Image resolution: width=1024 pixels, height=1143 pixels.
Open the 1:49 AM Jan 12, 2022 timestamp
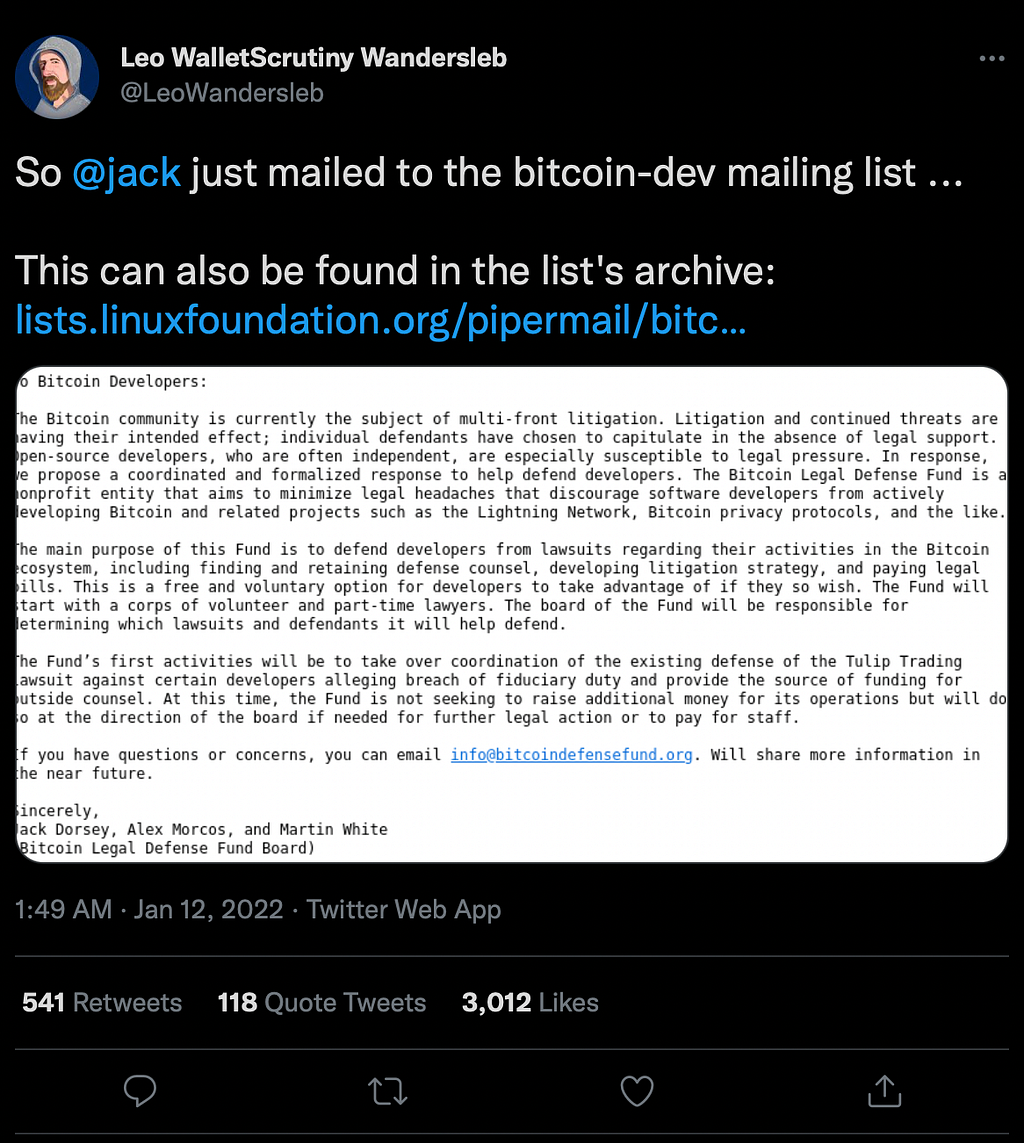[x=149, y=910]
